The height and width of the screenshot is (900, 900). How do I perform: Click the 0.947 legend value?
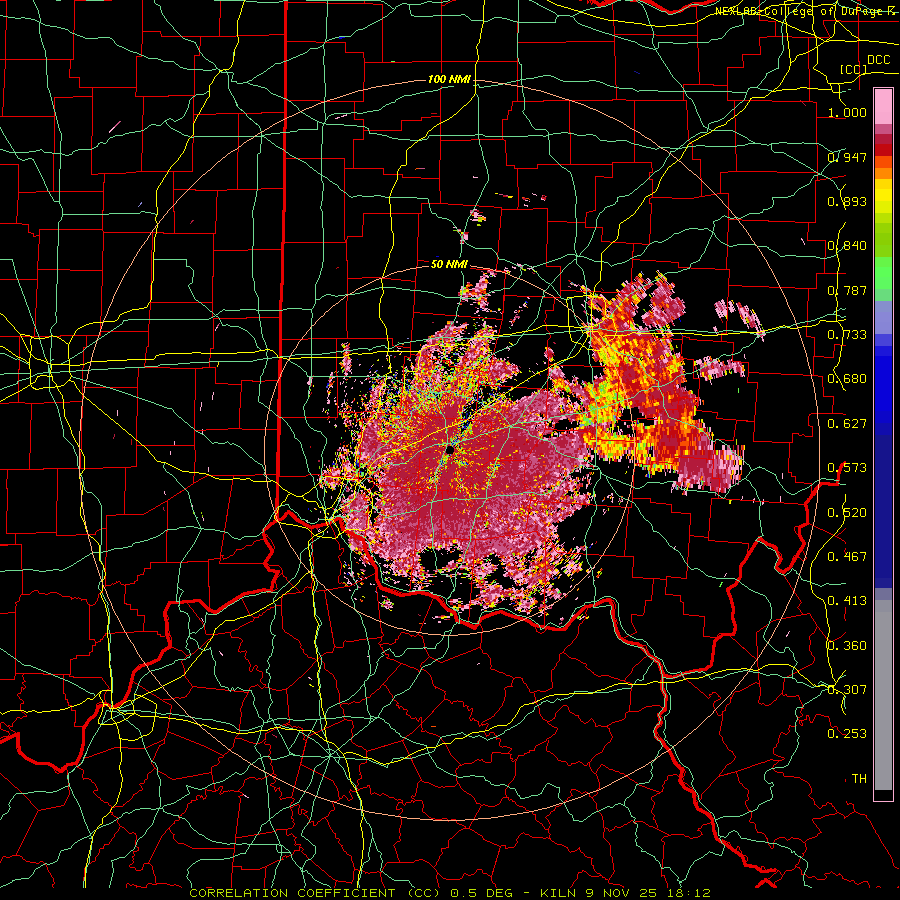847,157
